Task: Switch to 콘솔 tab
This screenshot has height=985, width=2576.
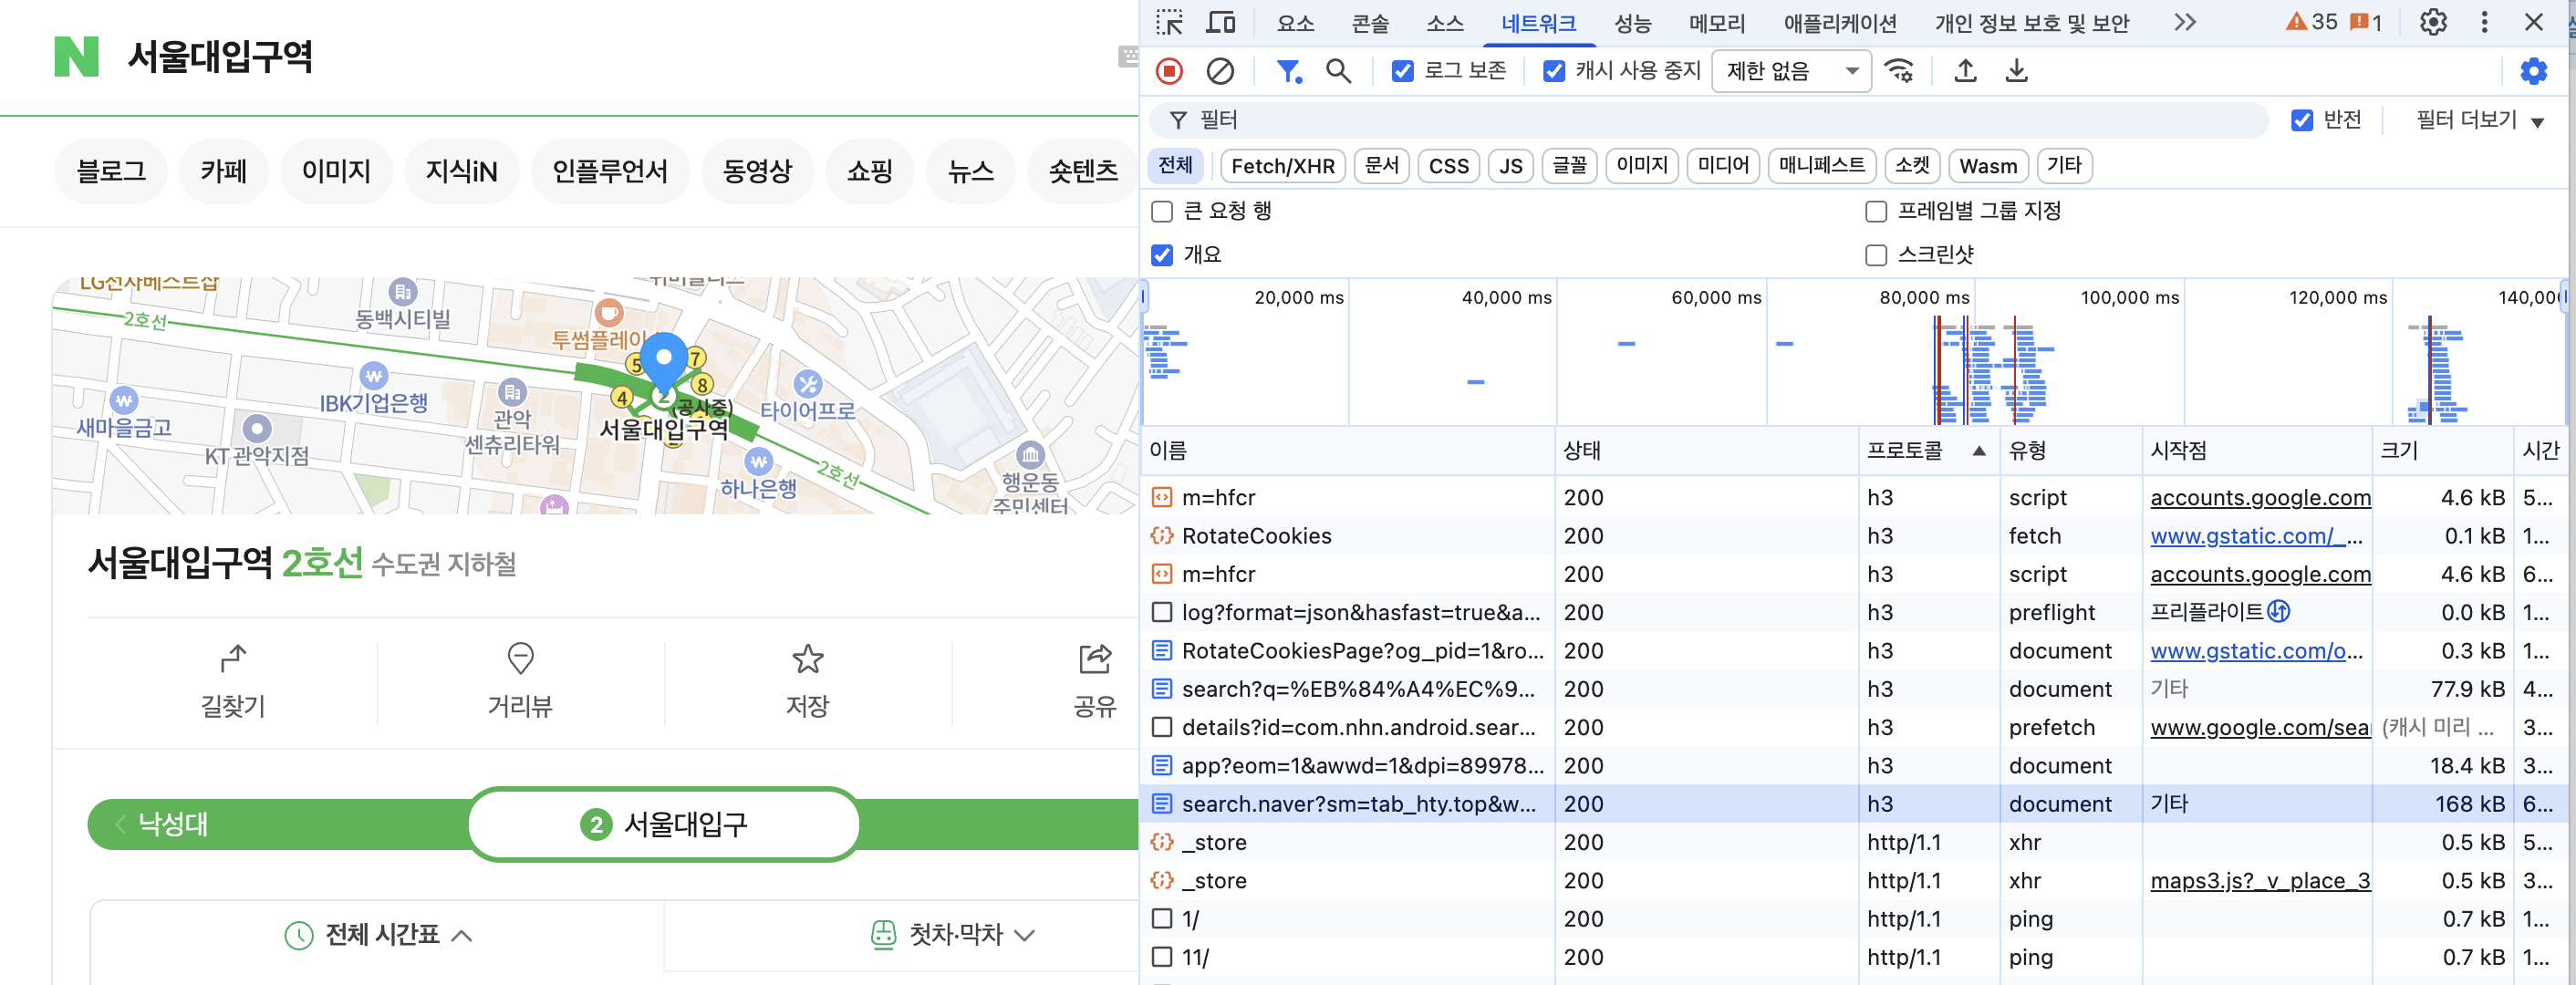Action: pyautogui.click(x=1370, y=22)
